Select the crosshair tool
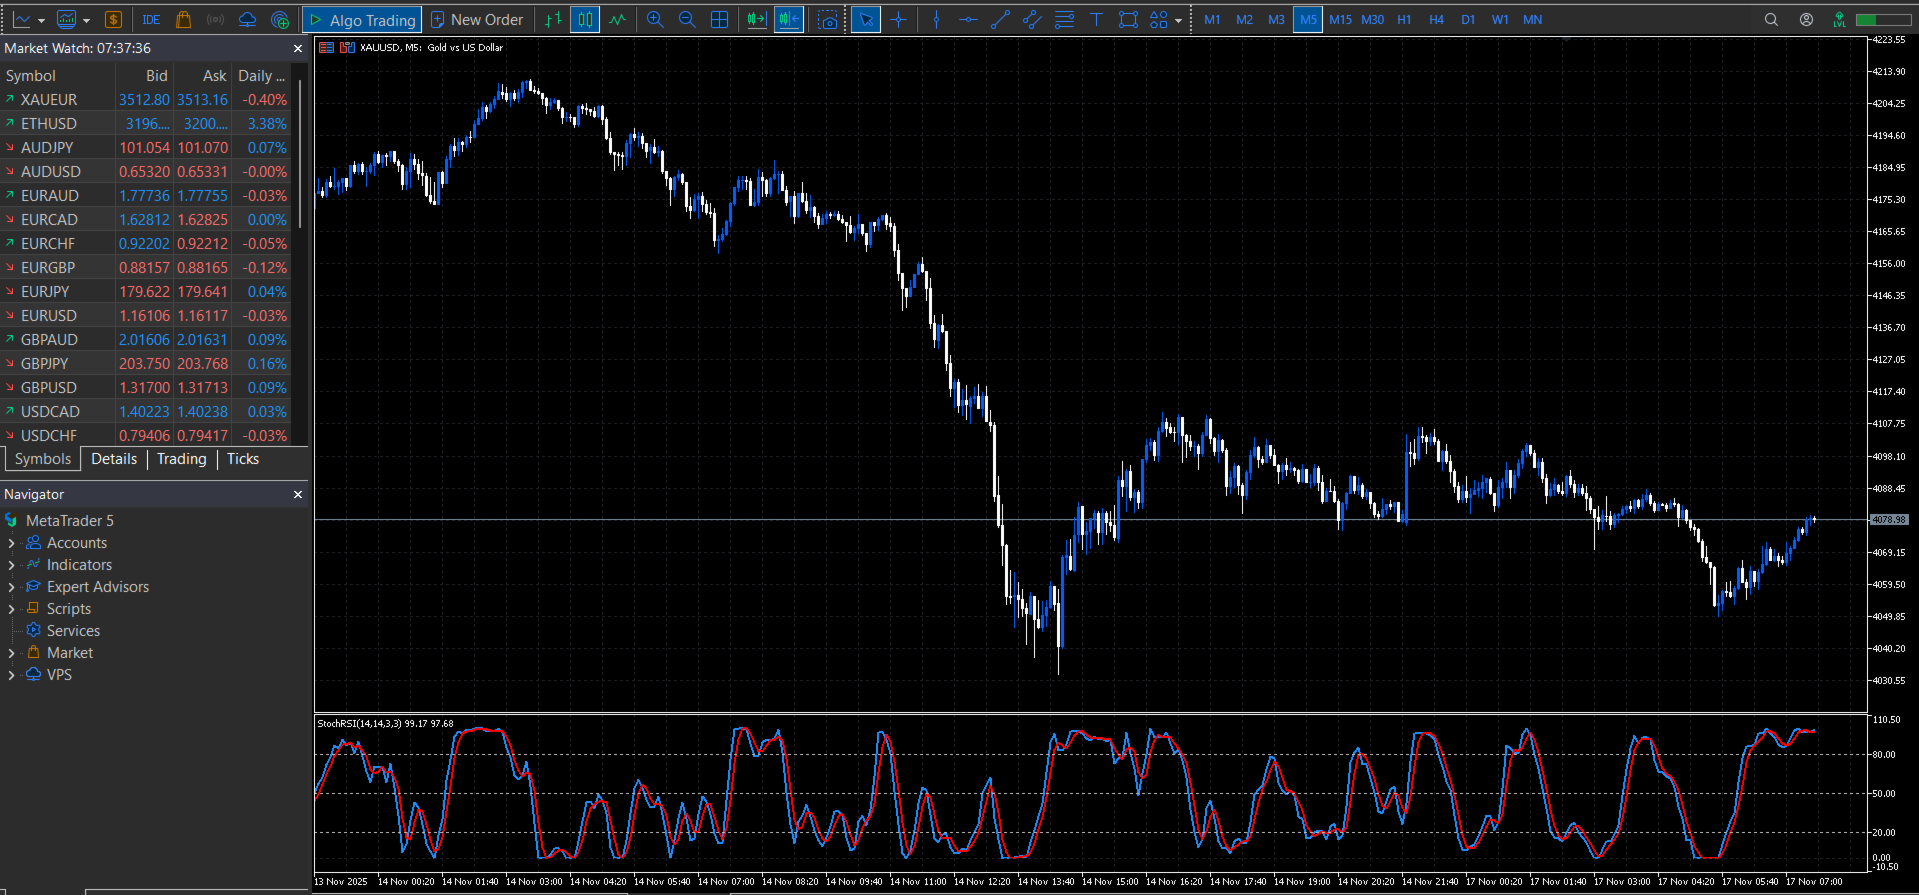The height and width of the screenshot is (895, 1919). 899,19
